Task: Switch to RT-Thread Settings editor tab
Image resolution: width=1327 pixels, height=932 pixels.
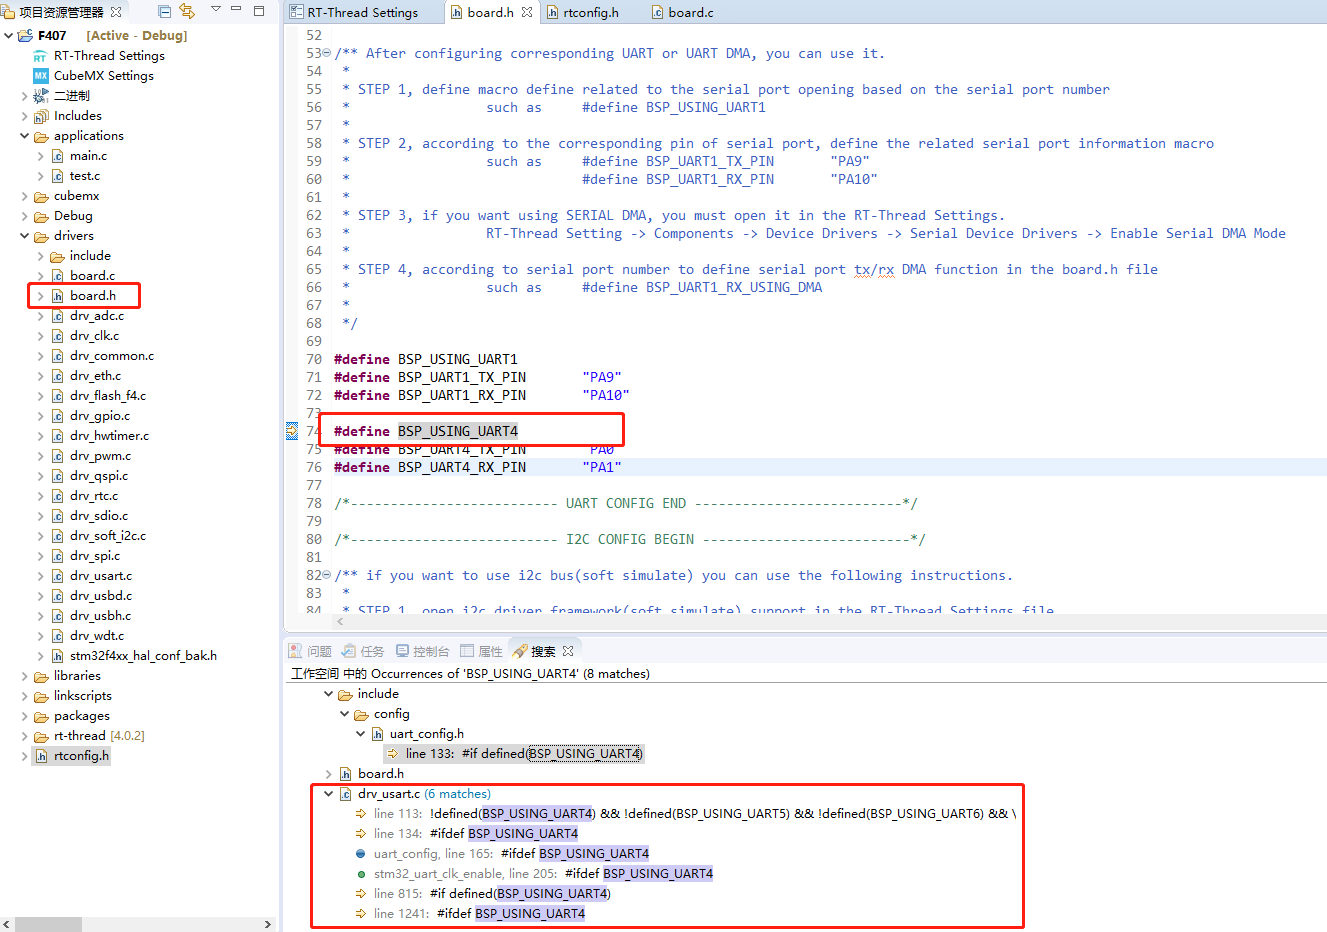Action: (x=362, y=12)
